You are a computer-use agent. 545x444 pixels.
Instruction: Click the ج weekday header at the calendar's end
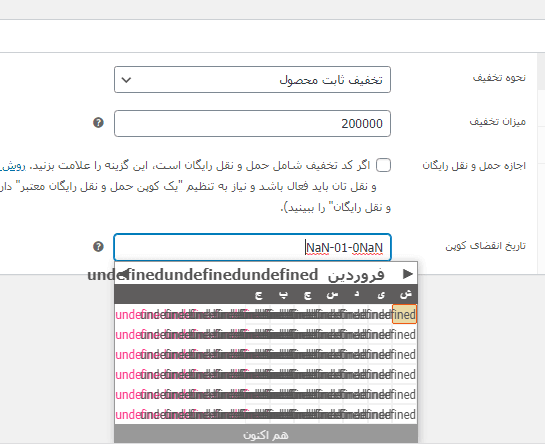point(258,295)
